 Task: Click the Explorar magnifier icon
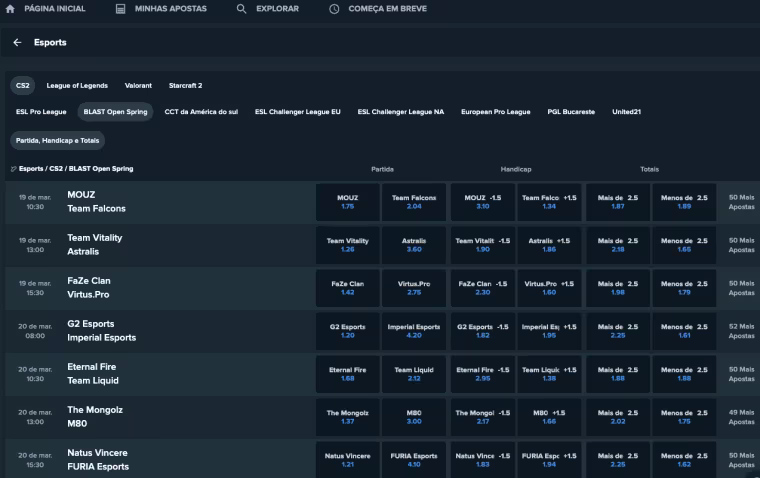(241, 9)
